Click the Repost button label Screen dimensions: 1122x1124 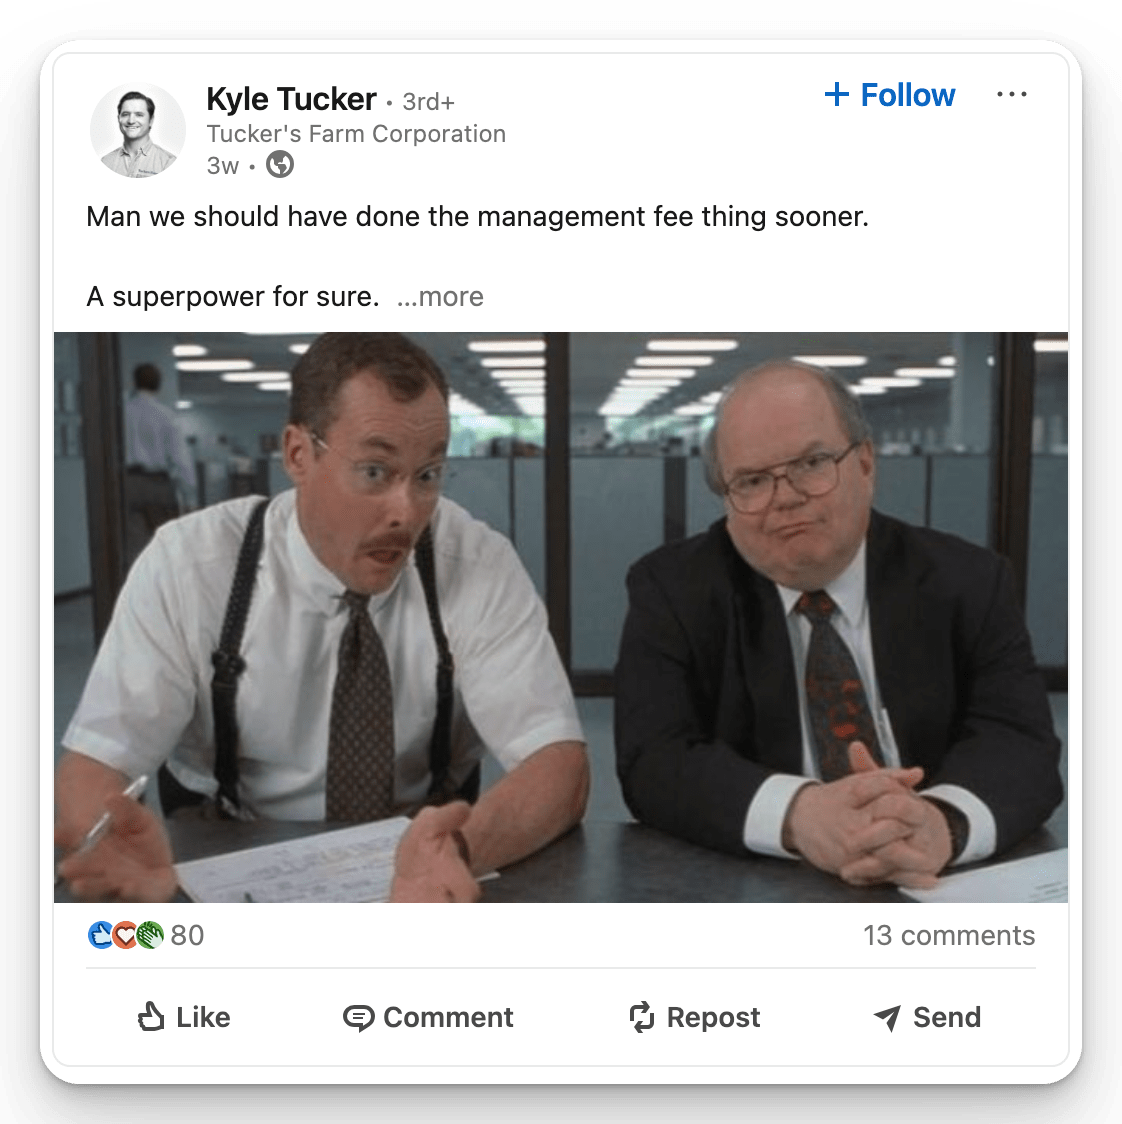pyautogui.click(x=713, y=1018)
